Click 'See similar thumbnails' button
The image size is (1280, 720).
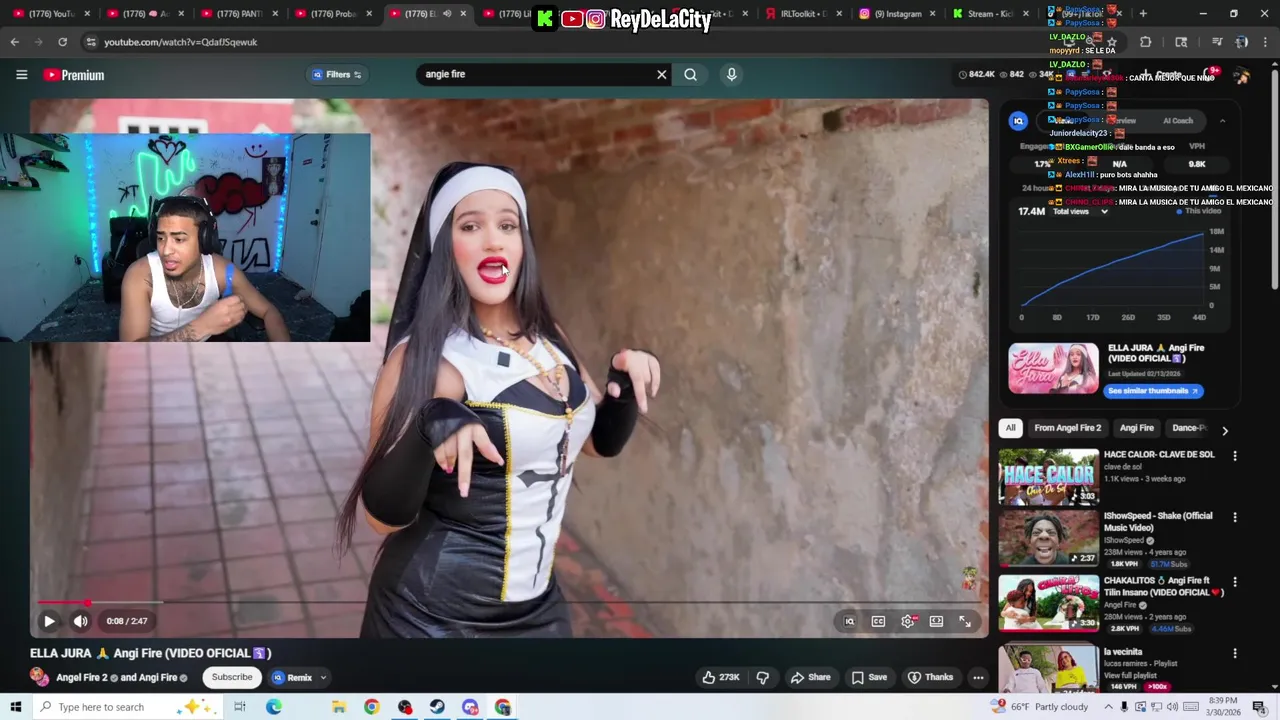tap(1153, 391)
